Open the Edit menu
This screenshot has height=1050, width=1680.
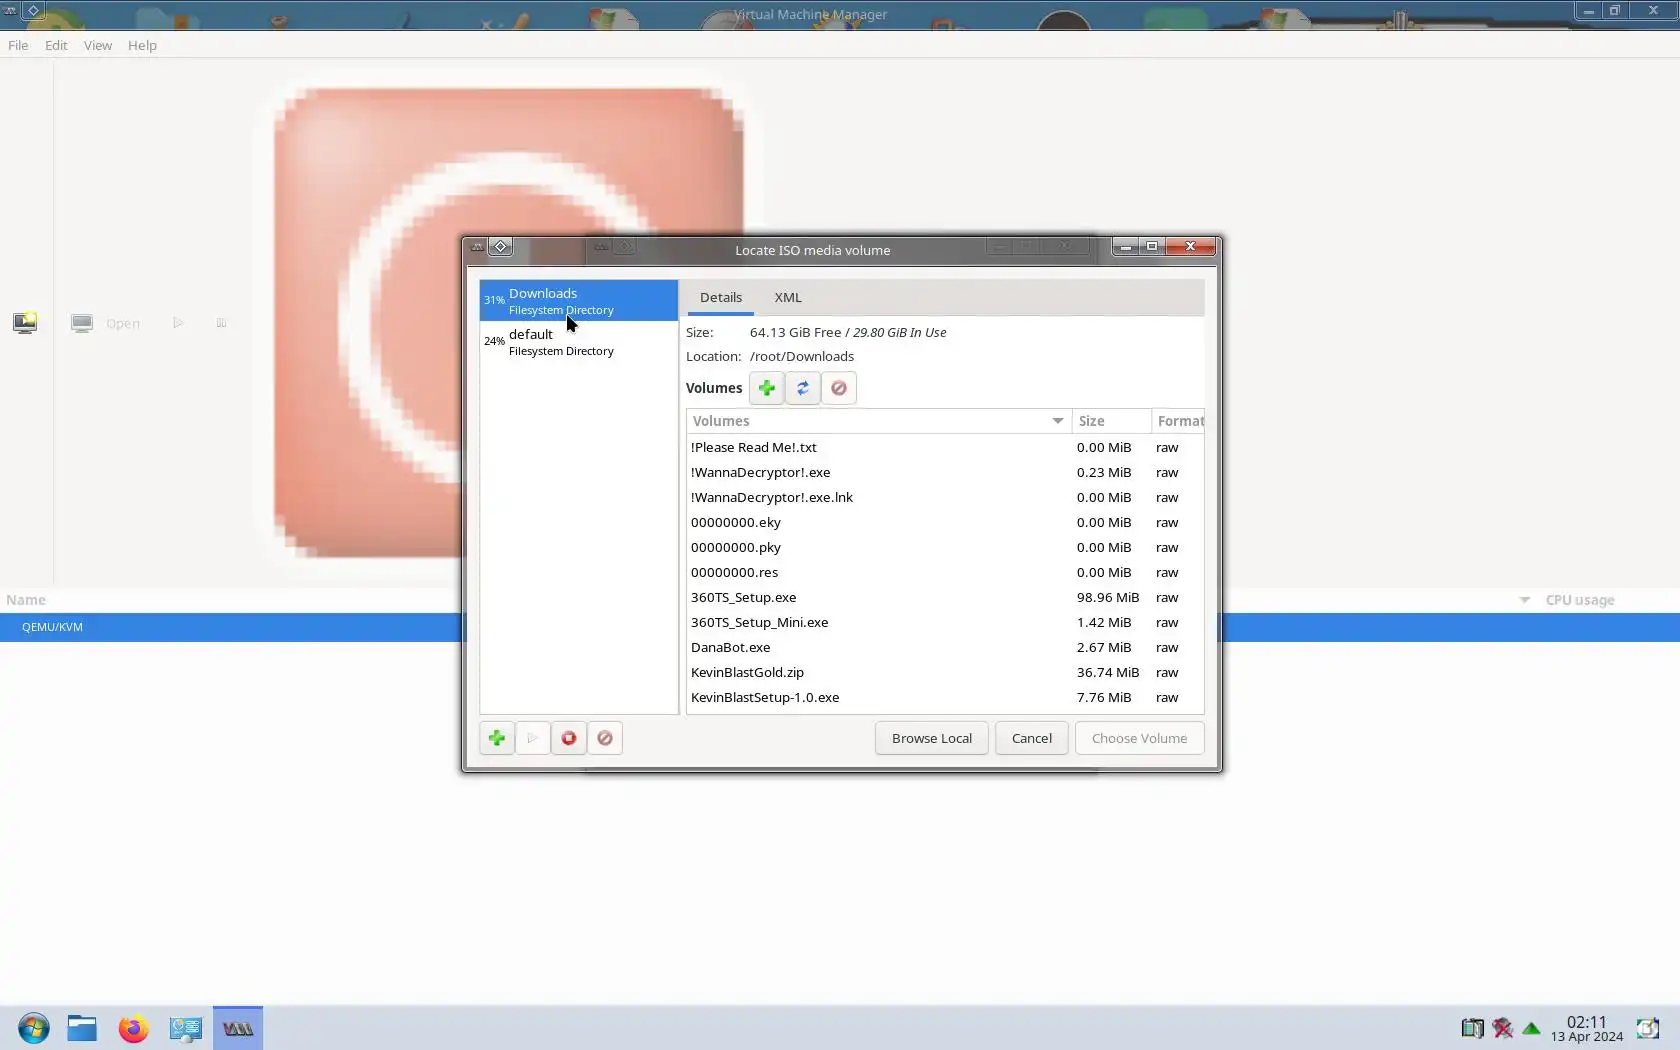point(56,45)
